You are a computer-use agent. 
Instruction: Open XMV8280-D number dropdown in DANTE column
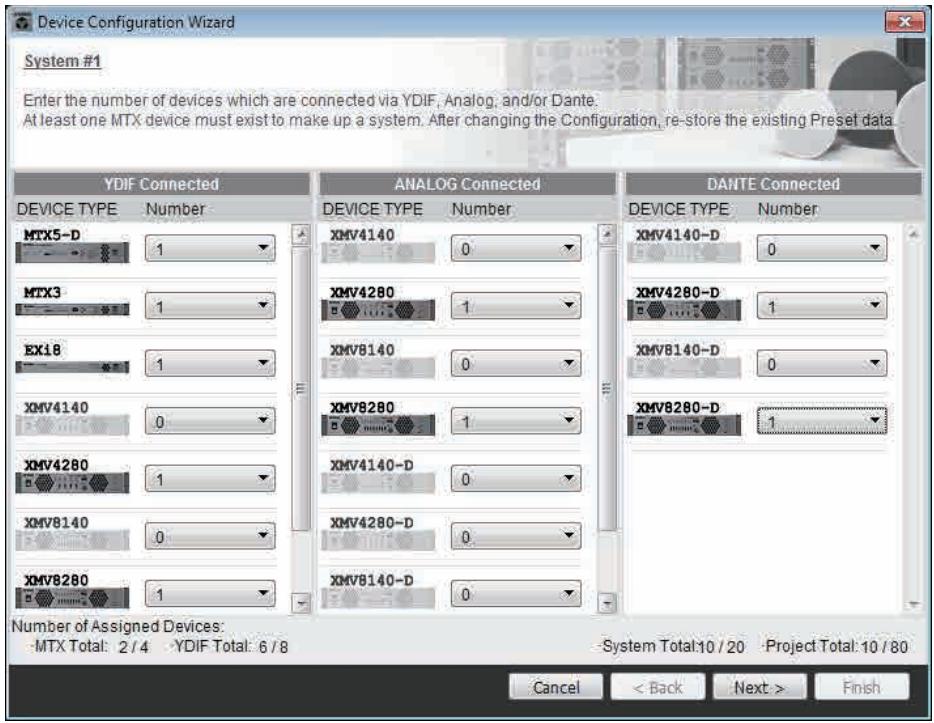[821, 422]
